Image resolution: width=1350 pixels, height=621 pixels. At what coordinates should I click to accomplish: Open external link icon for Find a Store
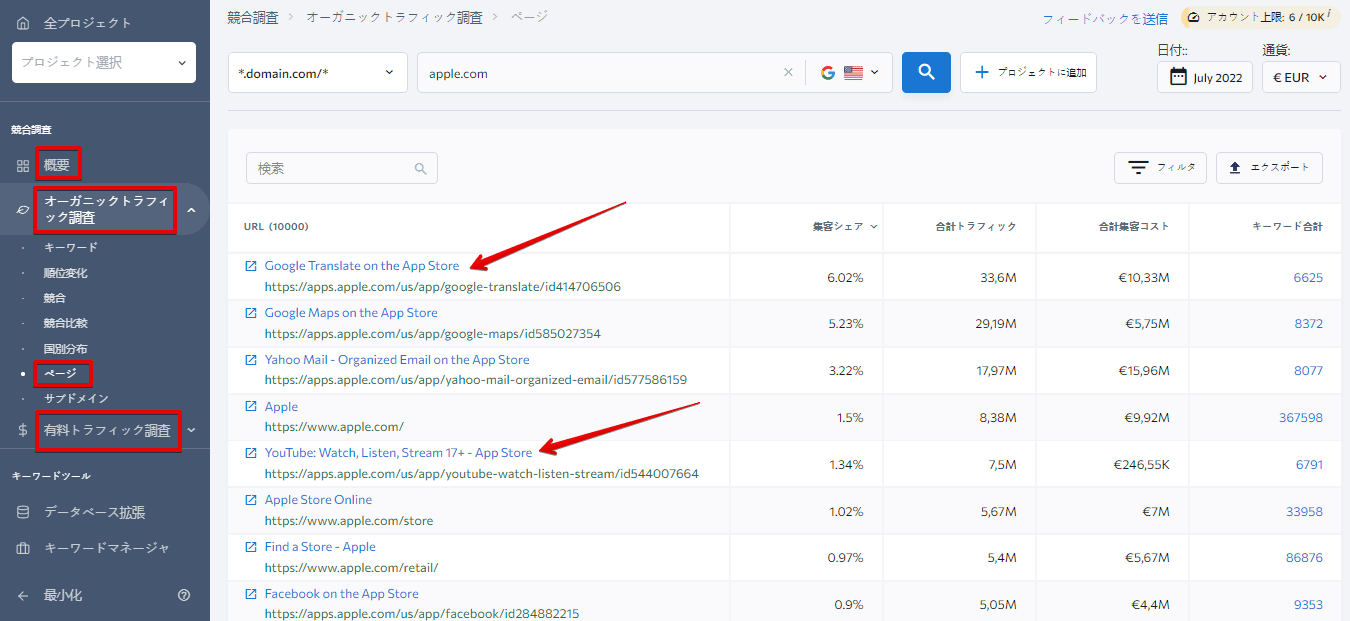[x=251, y=547]
